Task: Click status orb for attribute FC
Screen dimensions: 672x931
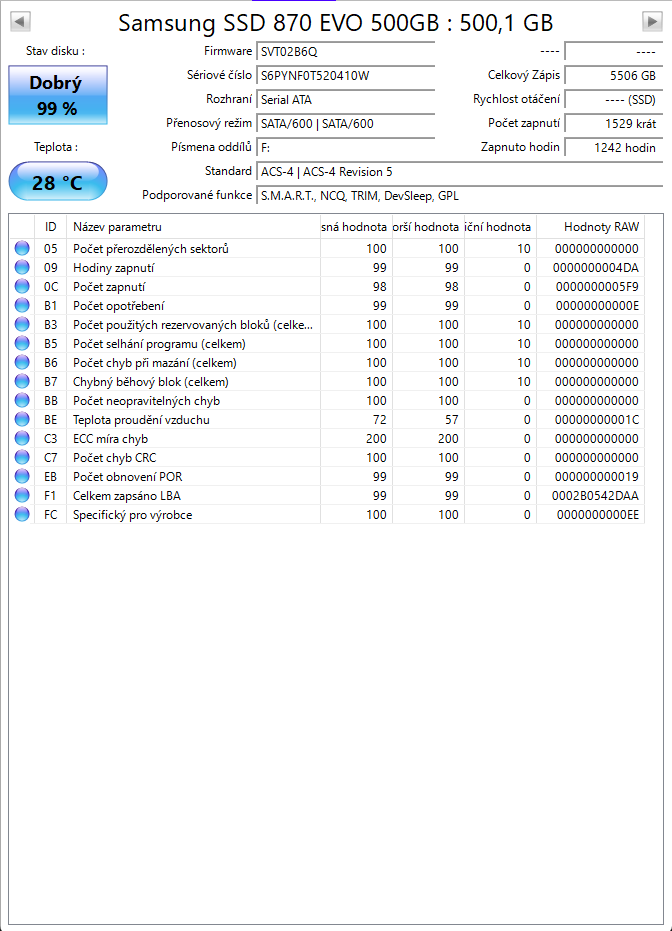Action: pos(22,514)
